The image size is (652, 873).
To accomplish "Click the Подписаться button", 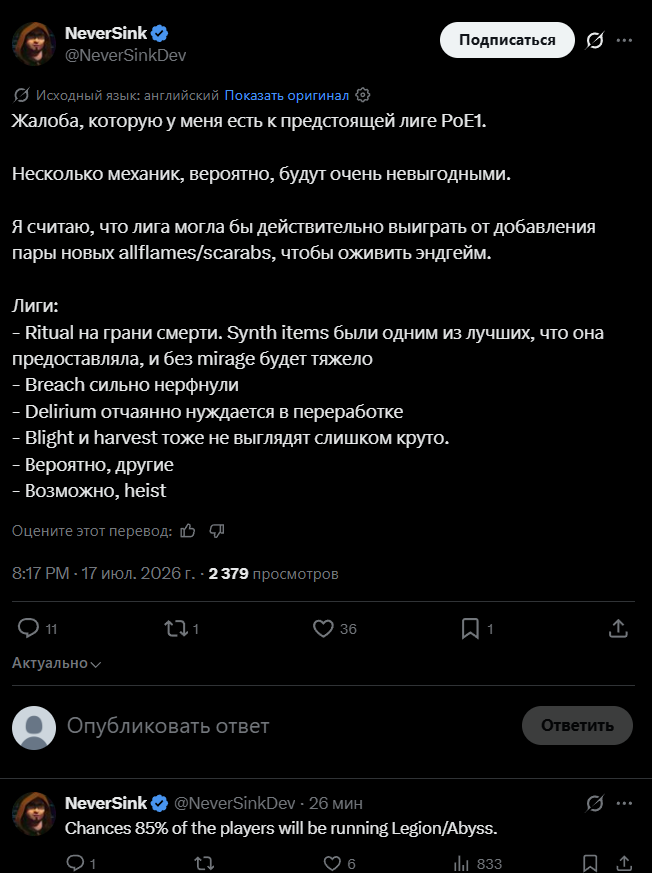I will point(507,40).
